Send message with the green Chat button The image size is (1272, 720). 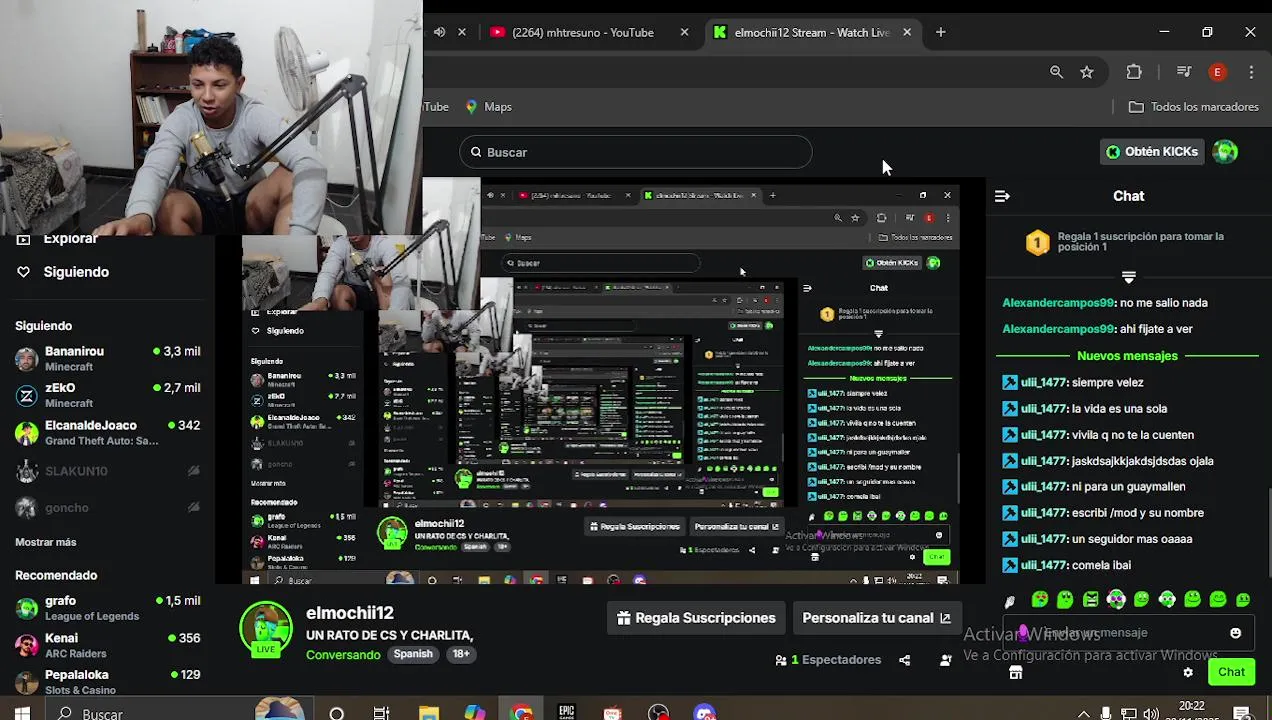point(1231,672)
